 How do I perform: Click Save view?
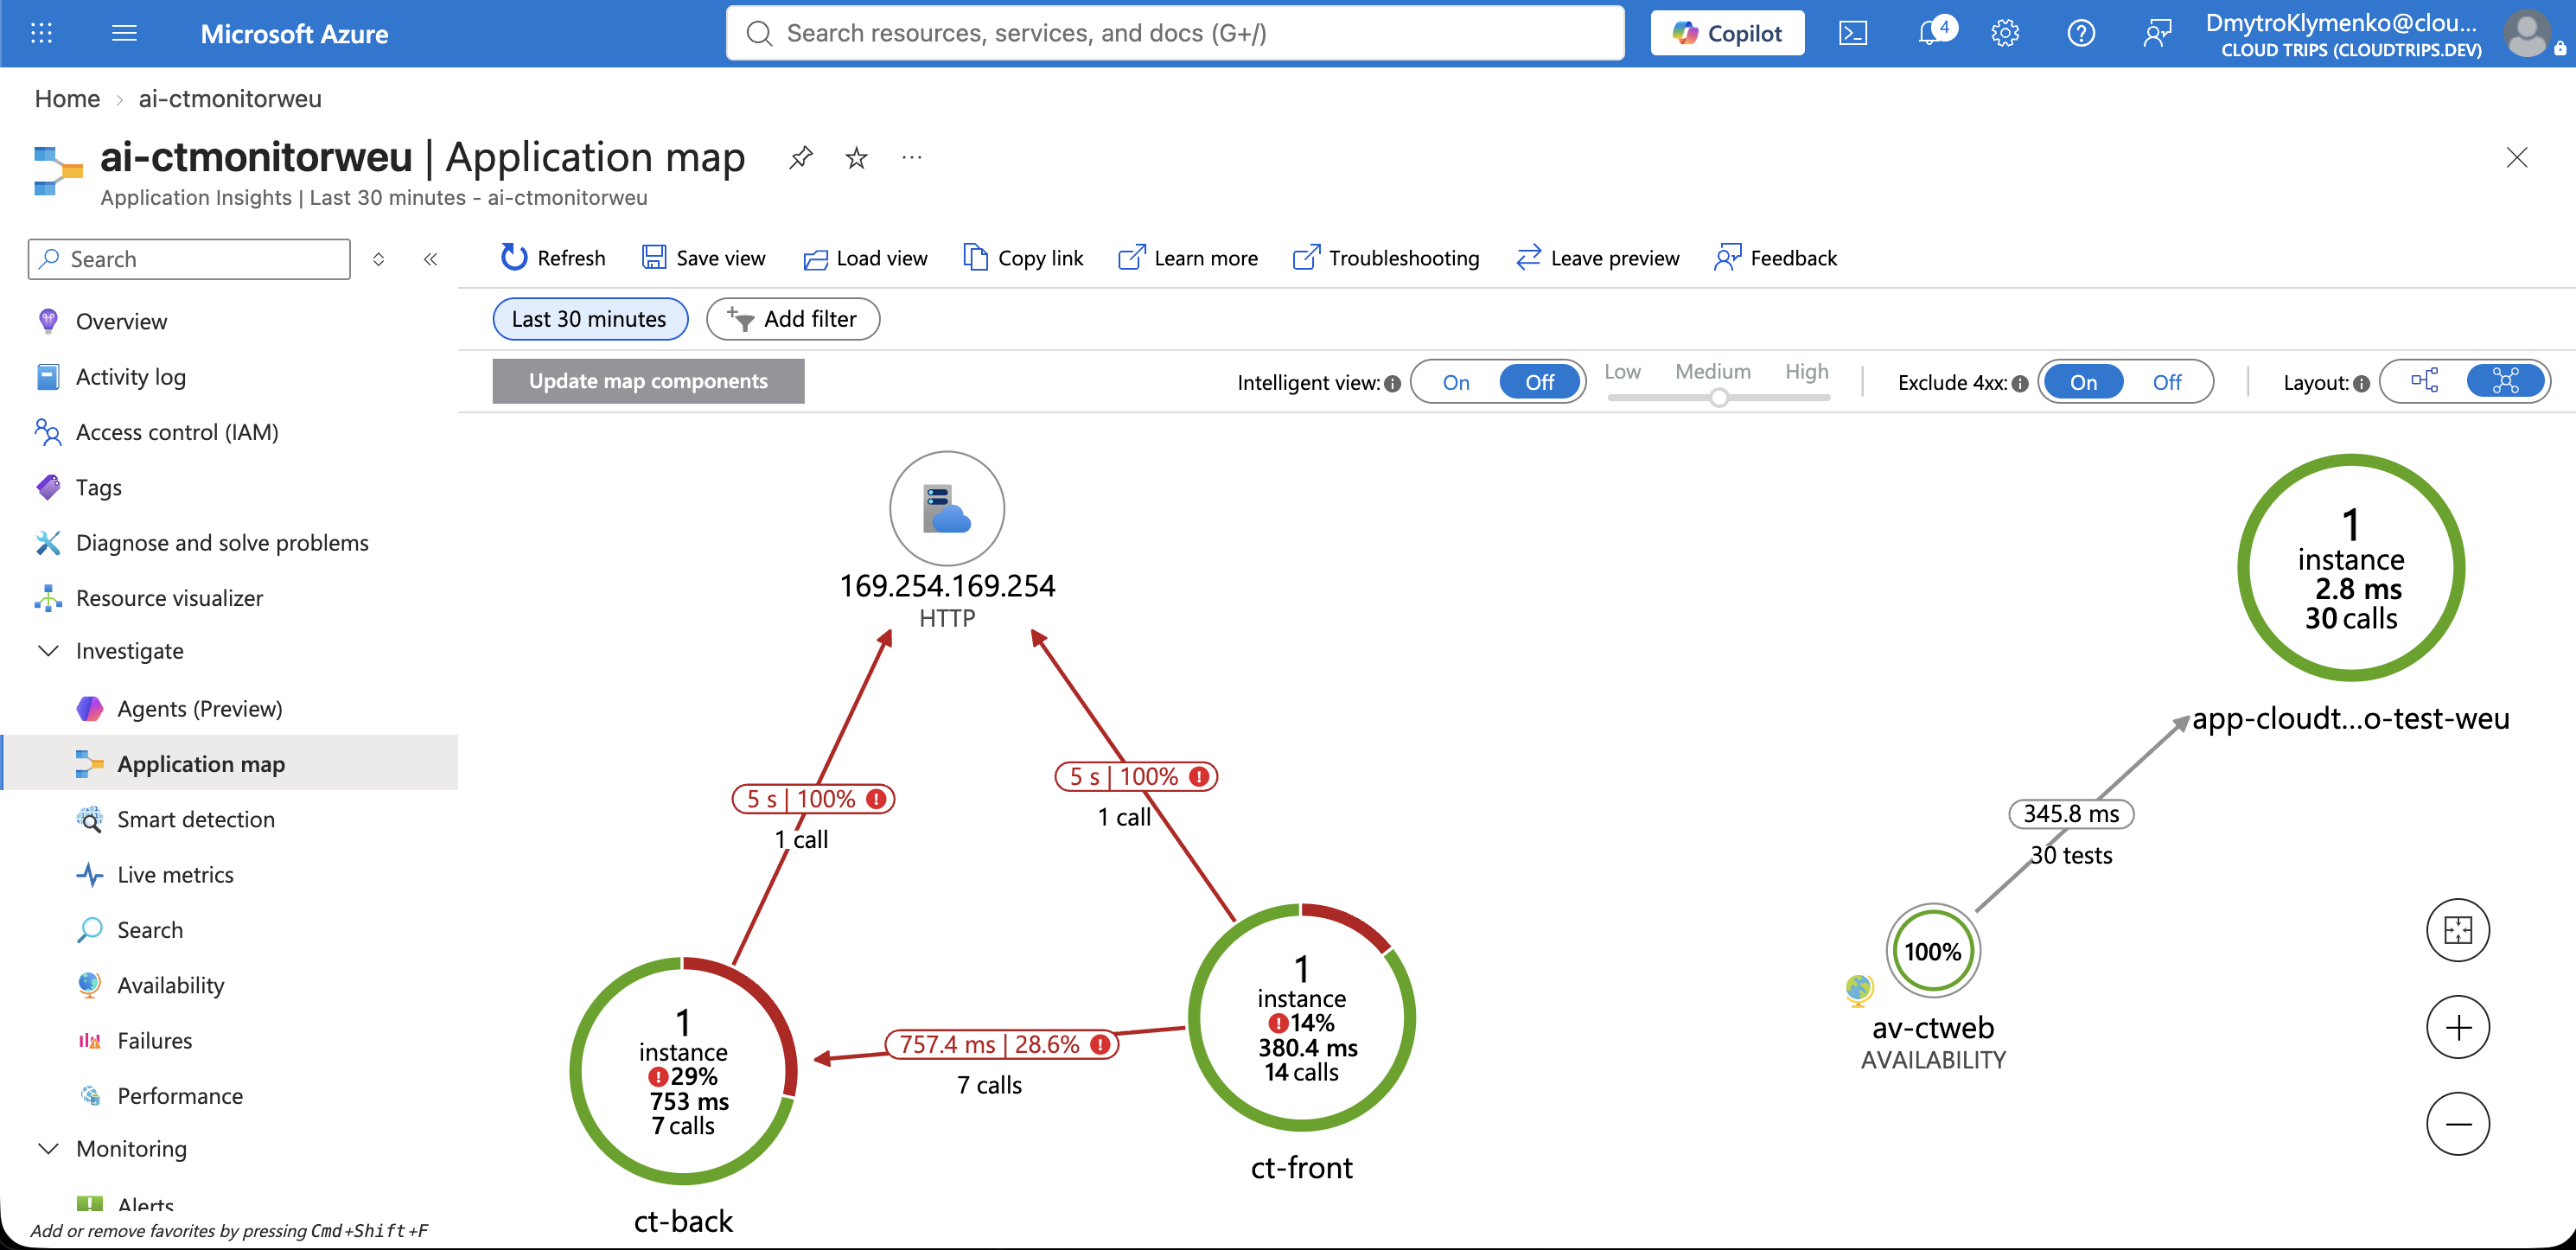click(704, 258)
